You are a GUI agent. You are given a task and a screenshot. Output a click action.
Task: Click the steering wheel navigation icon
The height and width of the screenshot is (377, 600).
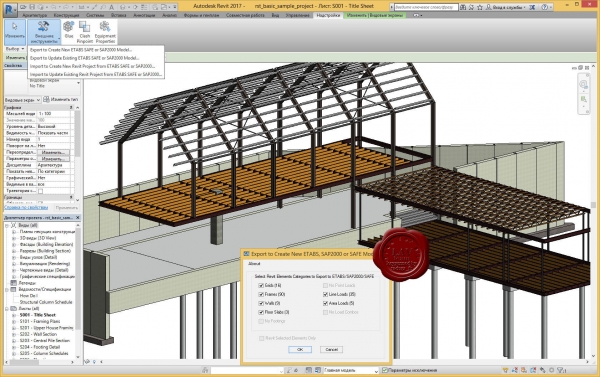584,84
